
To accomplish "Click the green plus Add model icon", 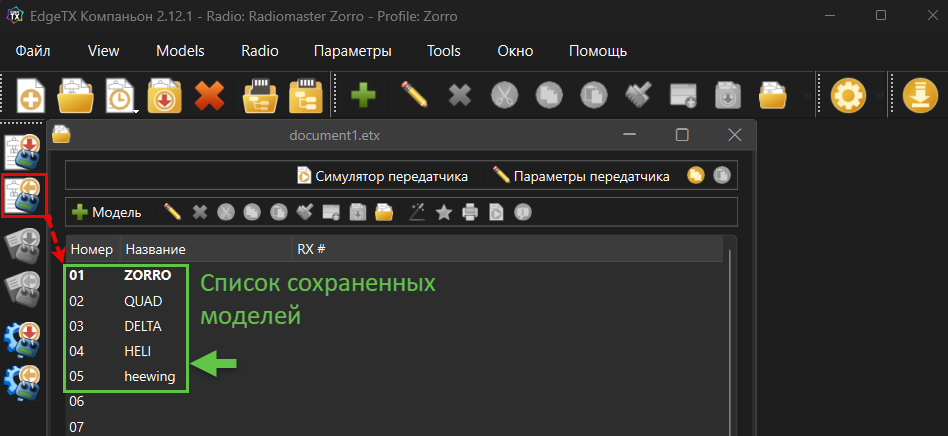I will coord(363,95).
